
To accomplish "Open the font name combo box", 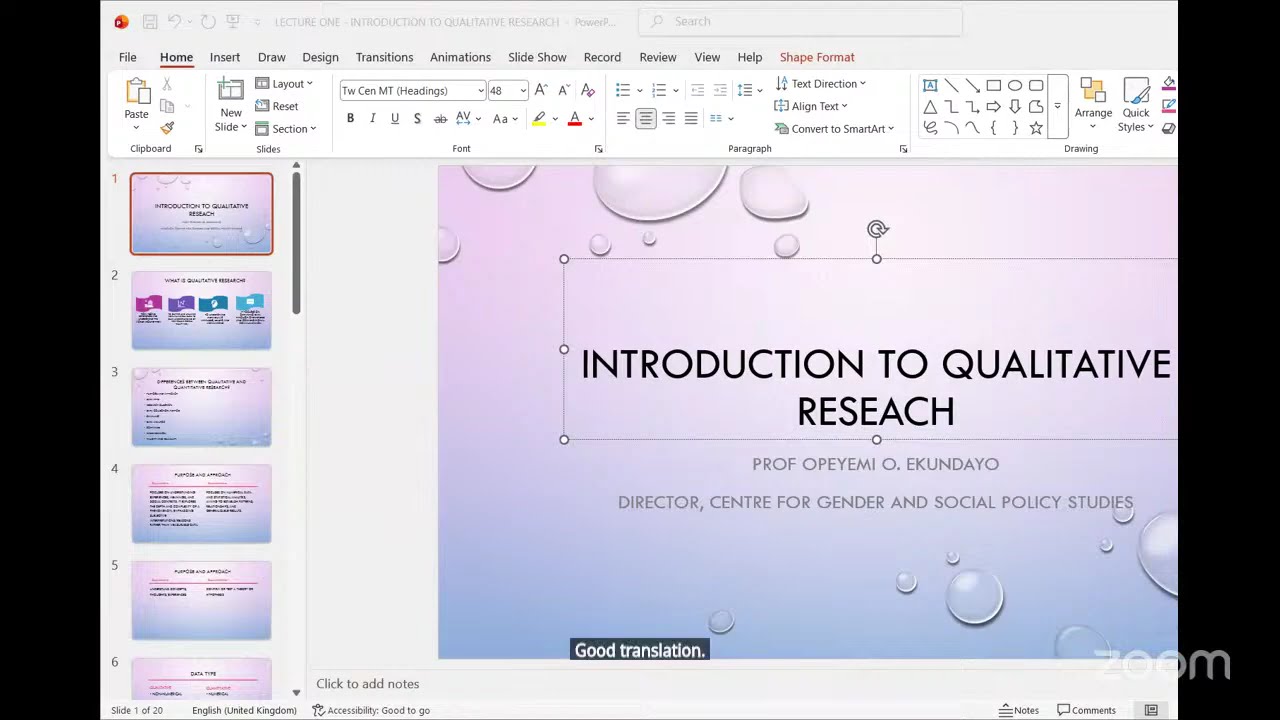I will (x=412, y=91).
